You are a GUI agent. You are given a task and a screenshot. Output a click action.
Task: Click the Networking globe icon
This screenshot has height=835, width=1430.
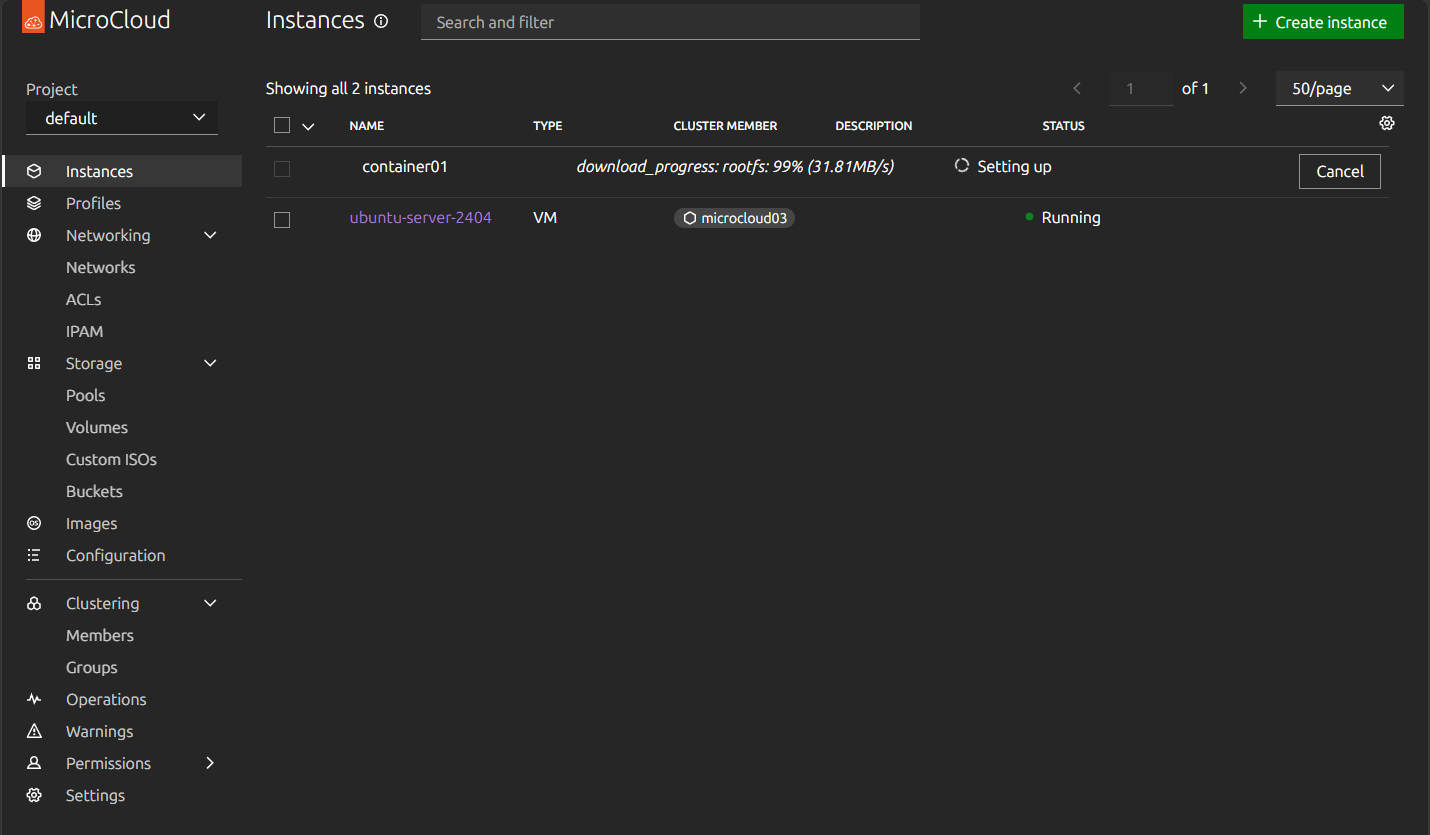pos(34,235)
